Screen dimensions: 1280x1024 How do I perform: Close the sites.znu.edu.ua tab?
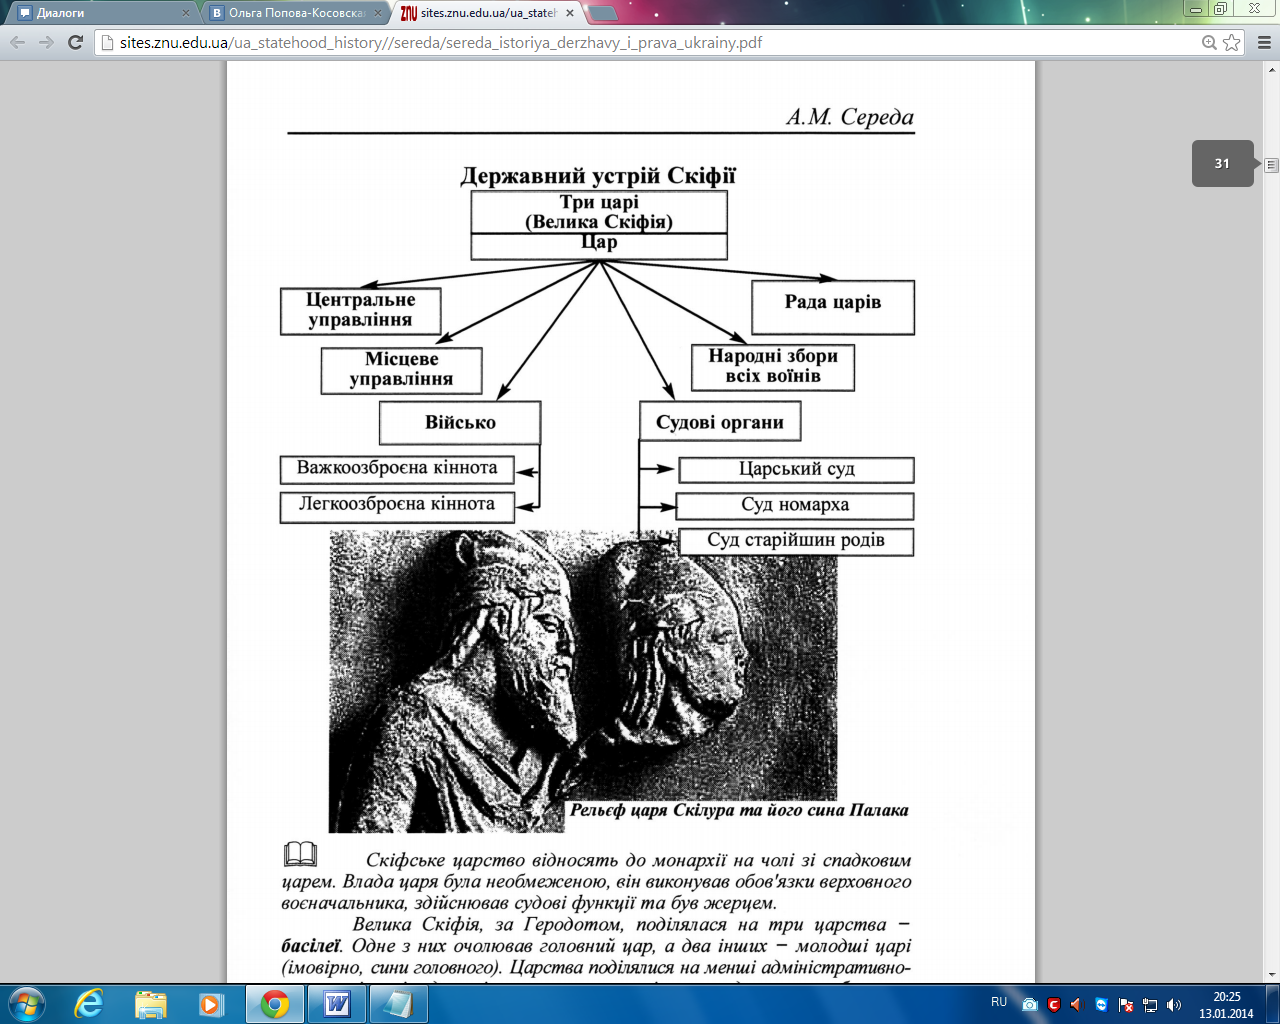[570, 13]
